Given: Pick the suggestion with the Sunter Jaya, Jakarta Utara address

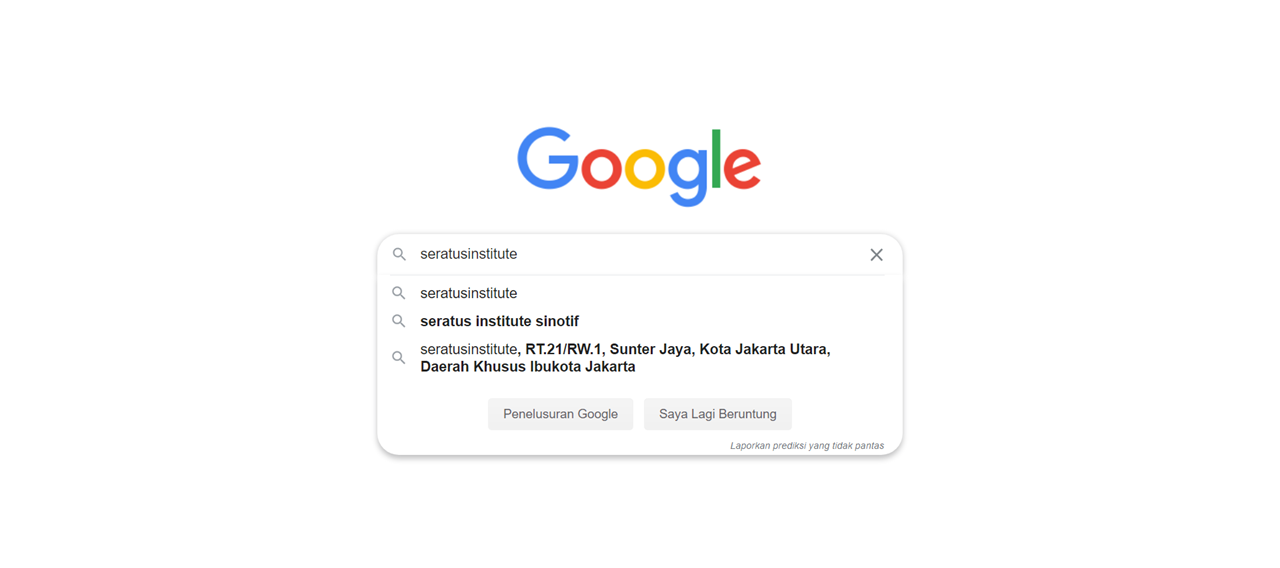Looking at the screenshot, I should pyautogui.click(x=640, y=358).
